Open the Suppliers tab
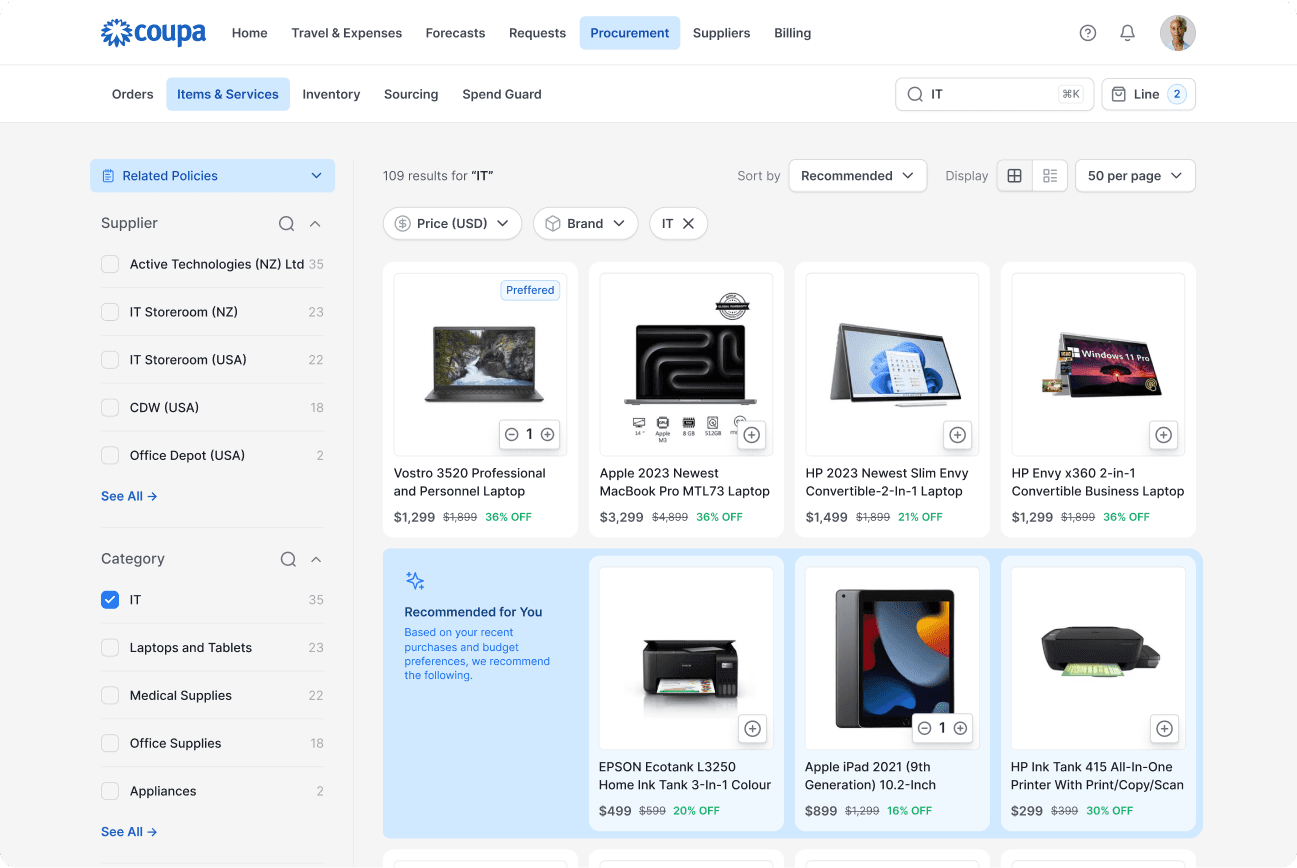The width and height of the screenshot is (1297, 868). pos(721,33)
